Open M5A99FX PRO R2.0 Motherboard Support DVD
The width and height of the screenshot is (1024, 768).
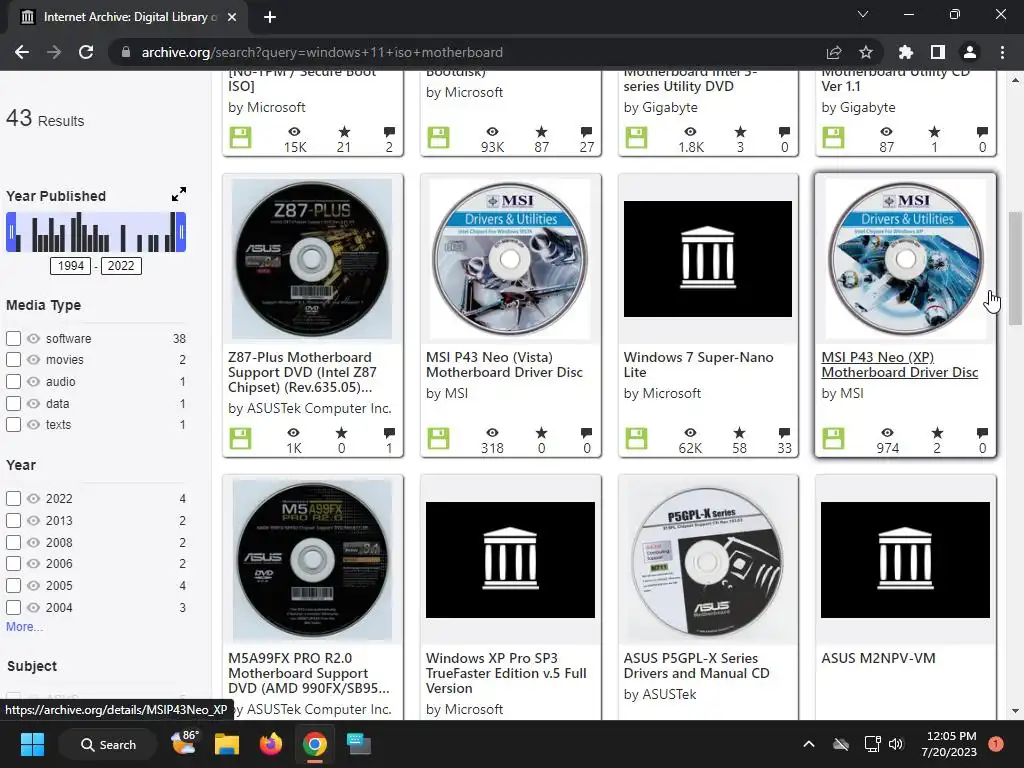pos(309,673)
